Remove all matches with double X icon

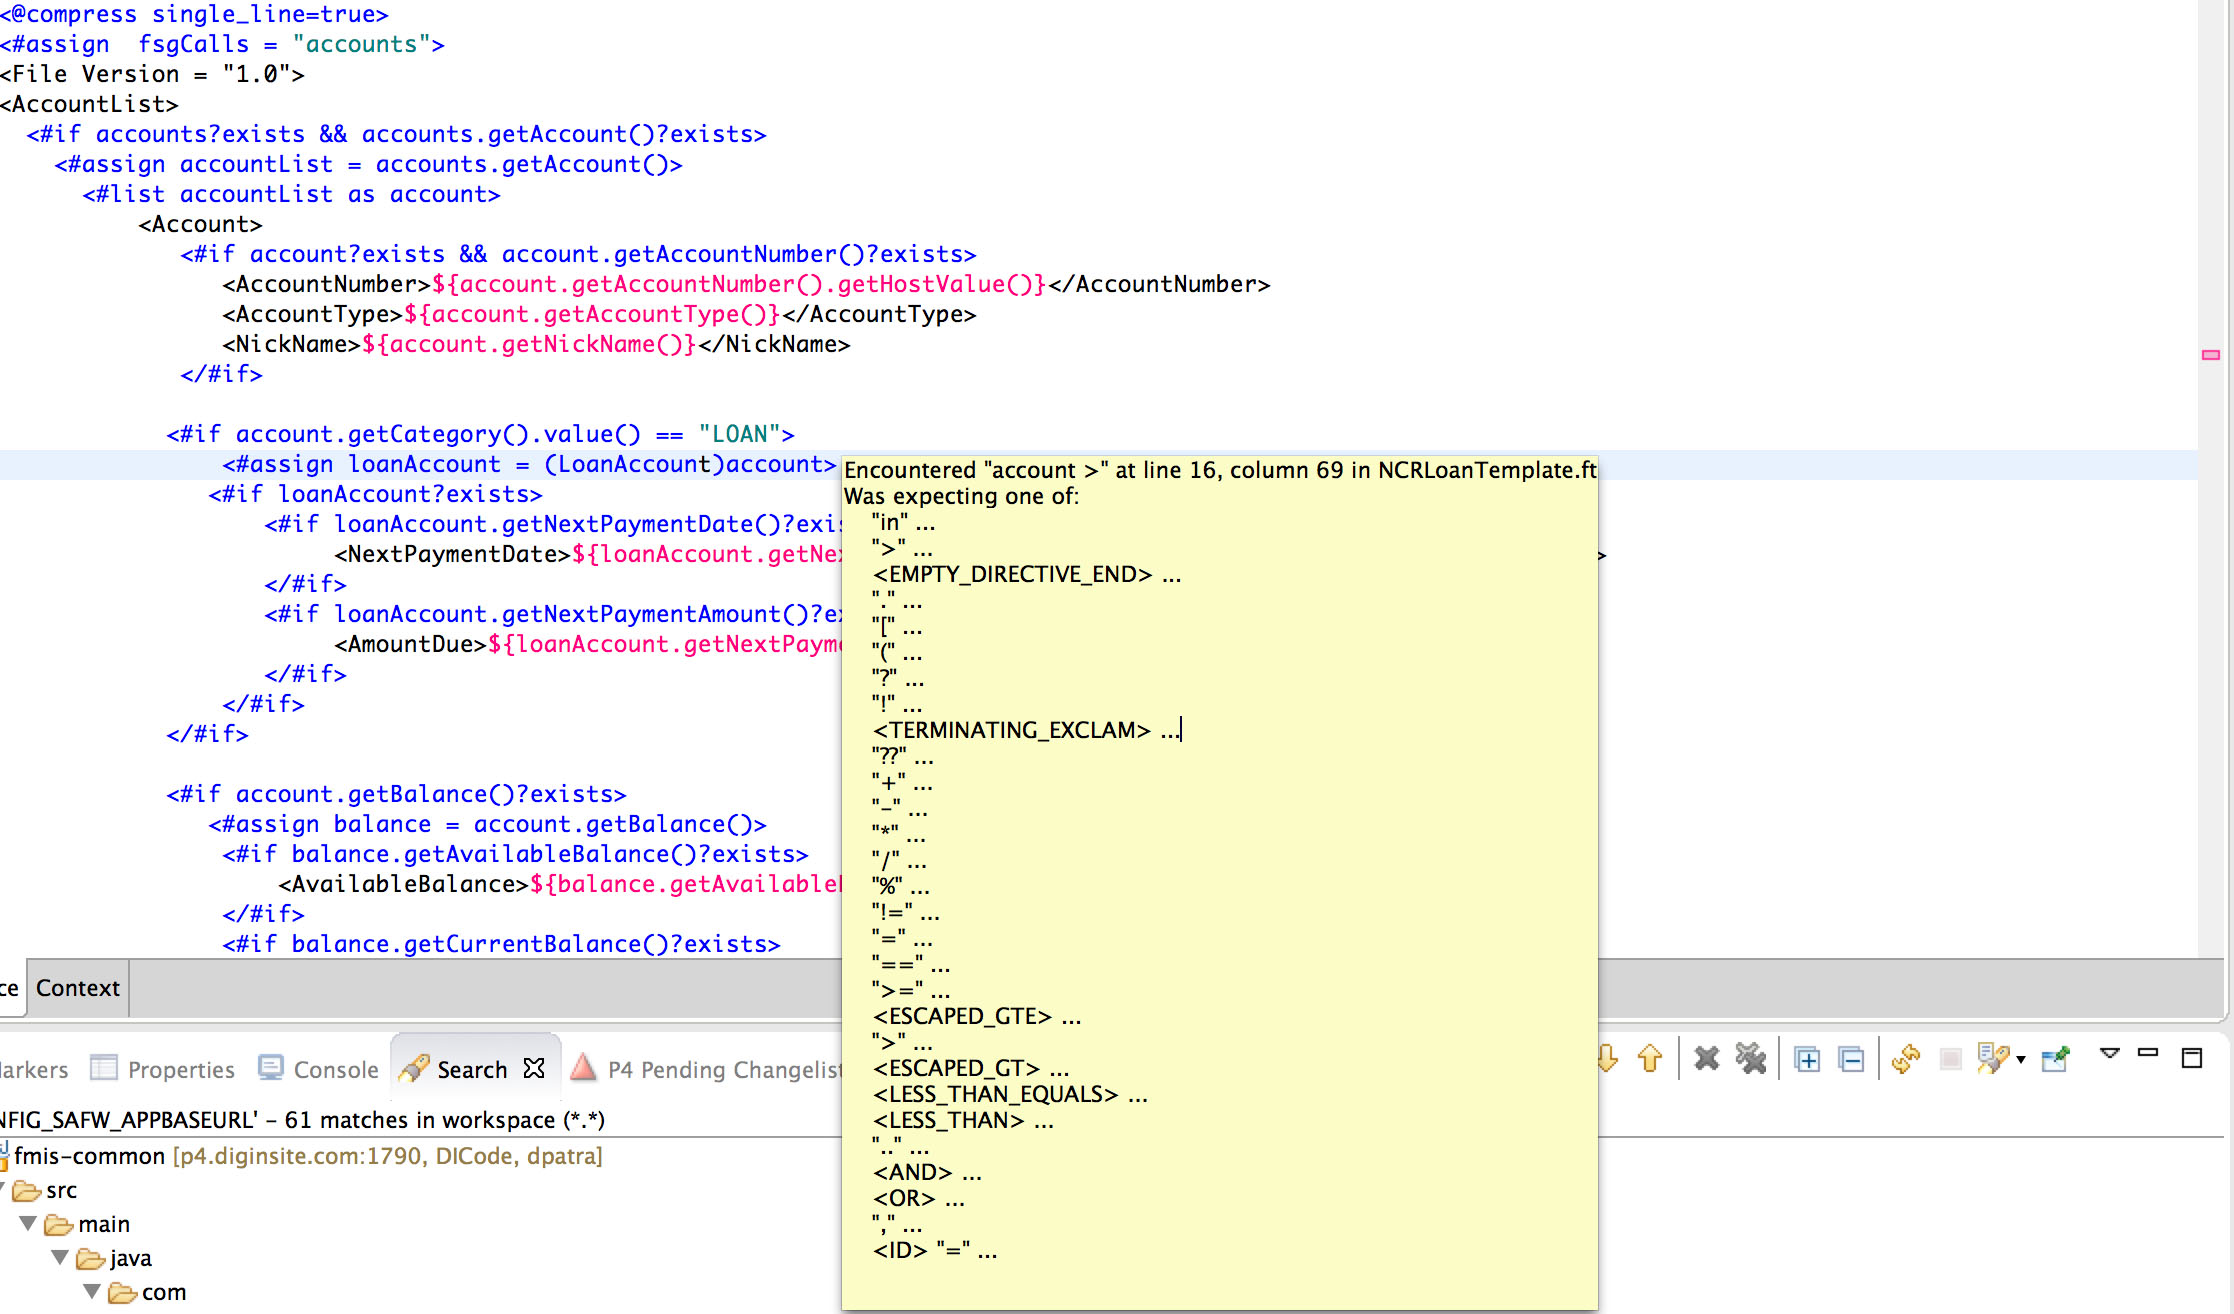click(x=1751, y=1059)
